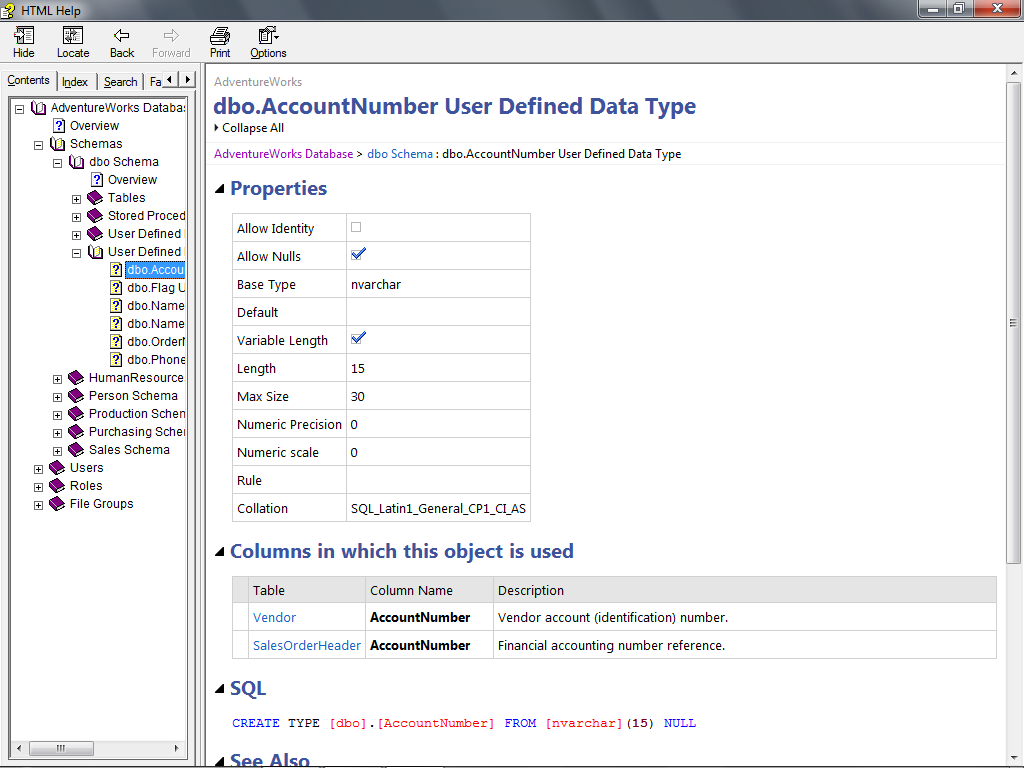The height and width of the screenshot is (768, 1024).
Task: Click the 'Vendor account (identification) number.' description
Action: point(613,617)
